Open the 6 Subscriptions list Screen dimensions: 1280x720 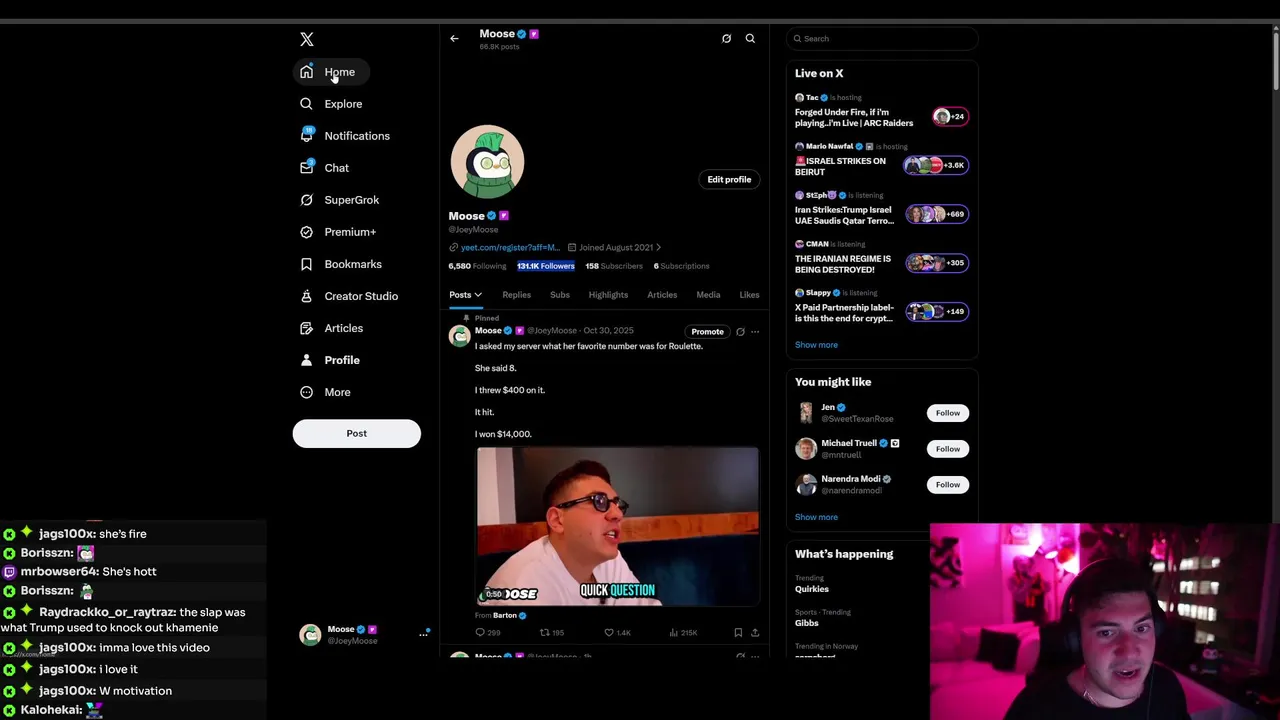(x=681, y=266)
